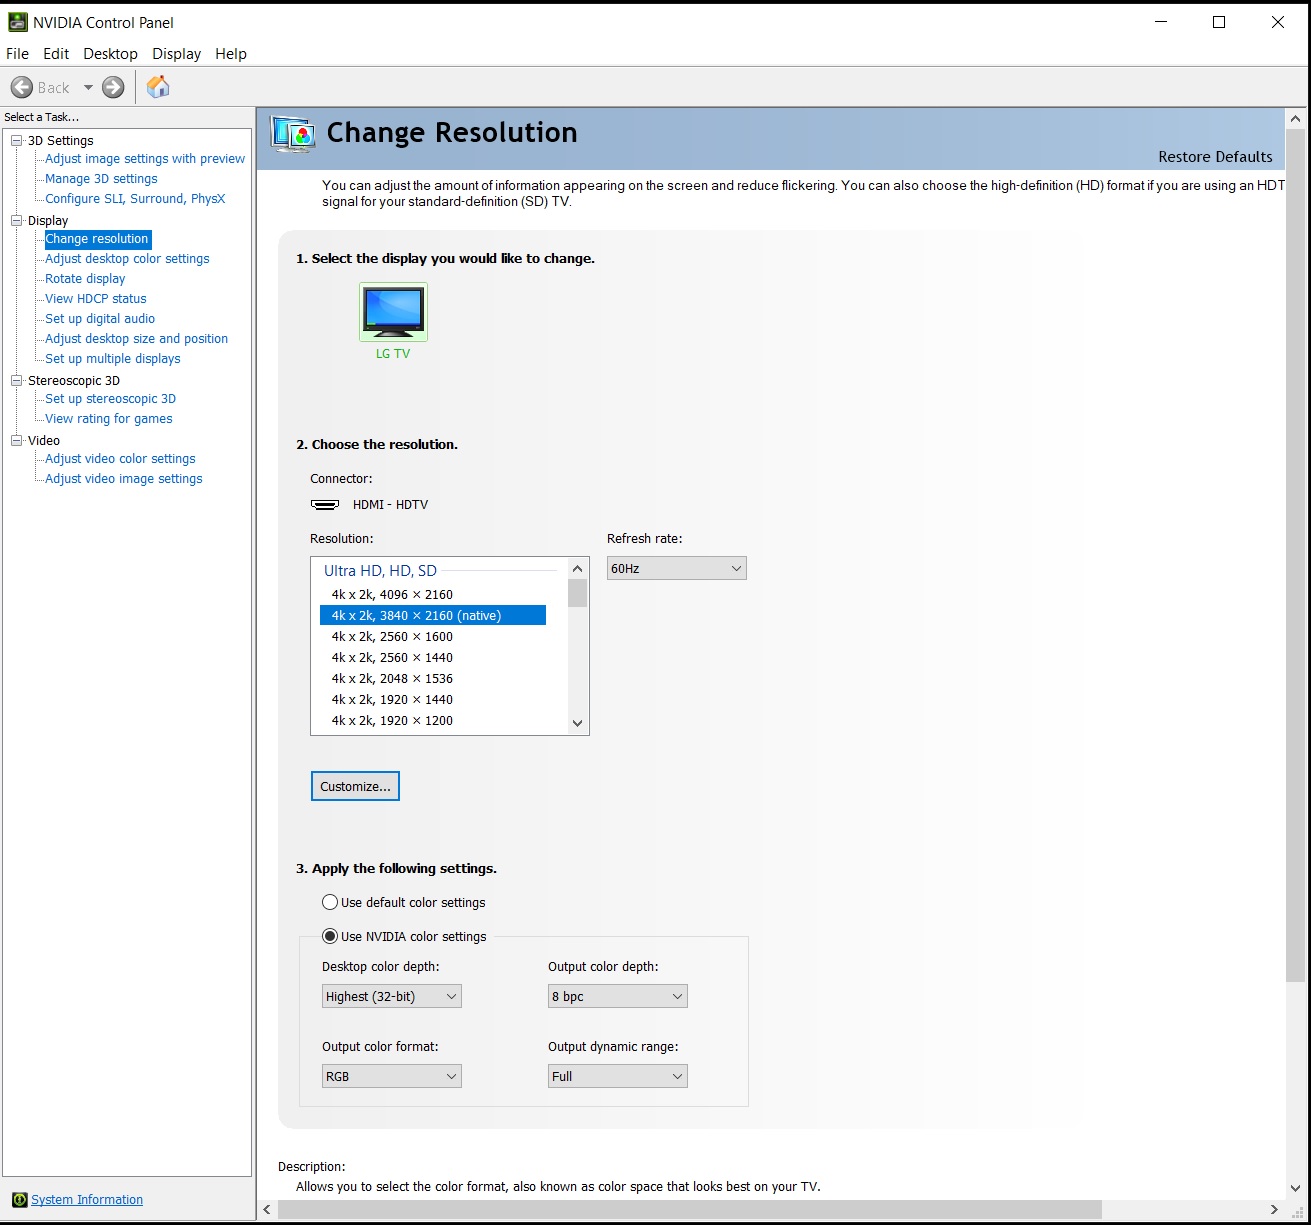Open View HDCP status
This screenshot has height=1225, width=1311.
click(x=96, y=299)
